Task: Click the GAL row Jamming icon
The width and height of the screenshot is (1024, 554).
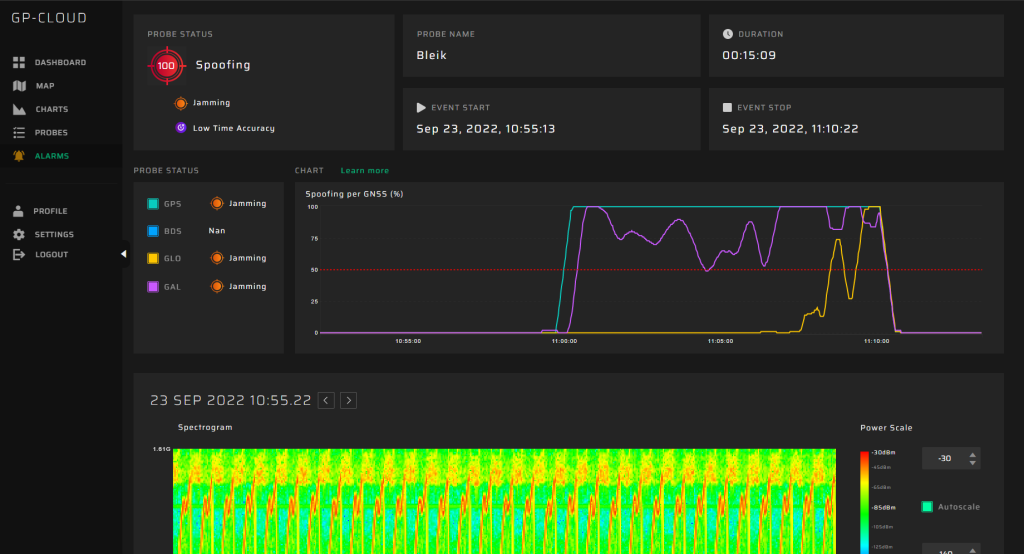Action: point(217,286)
